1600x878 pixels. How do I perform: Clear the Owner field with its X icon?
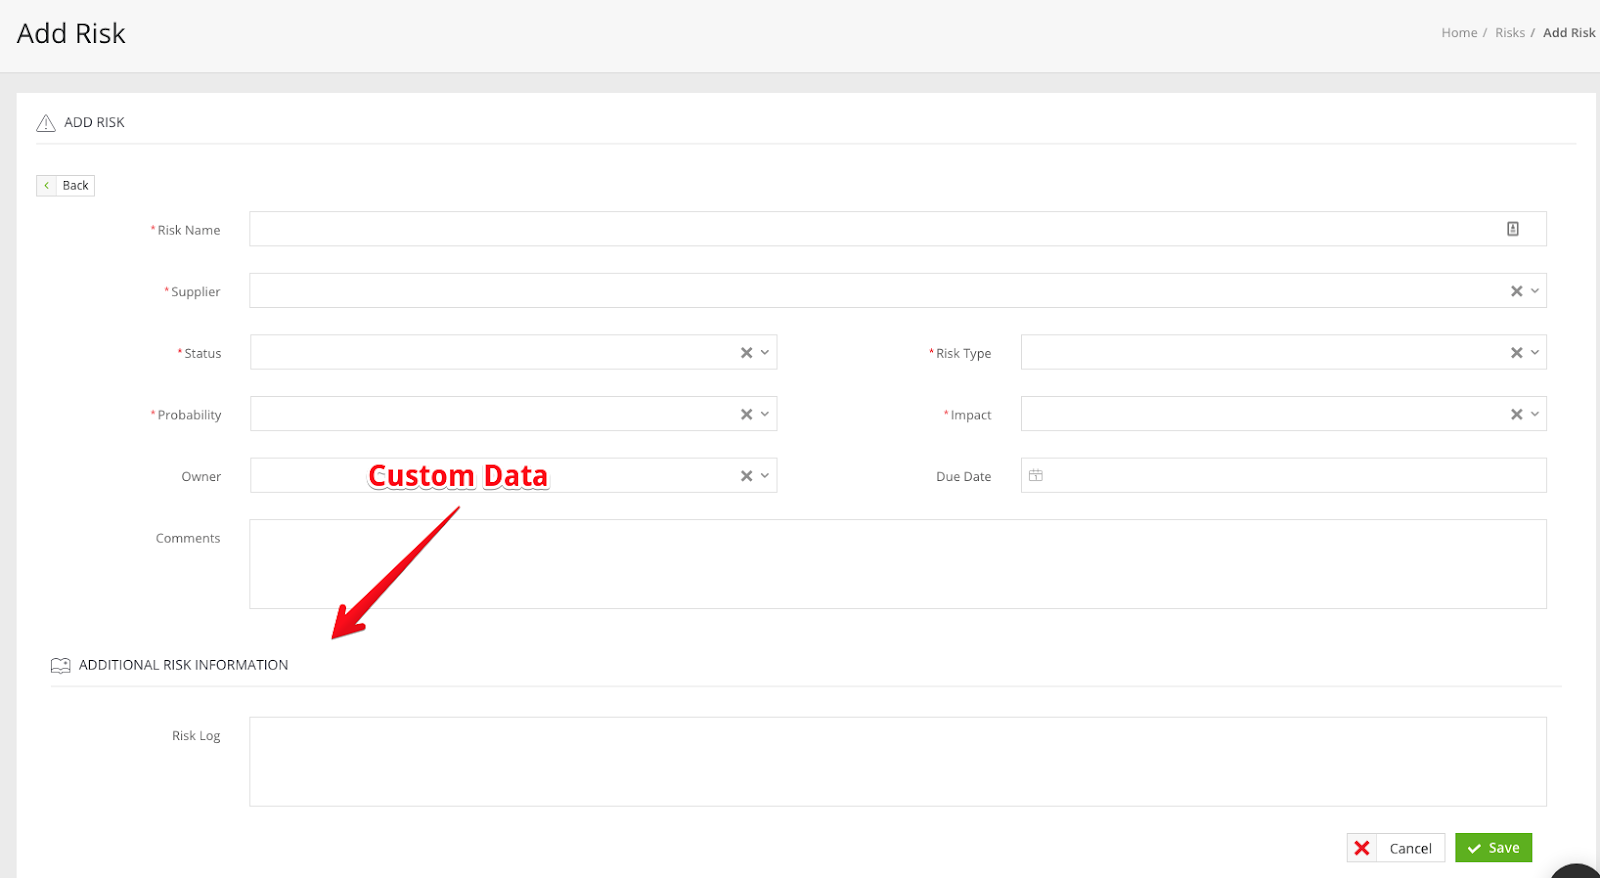(746, 476)
